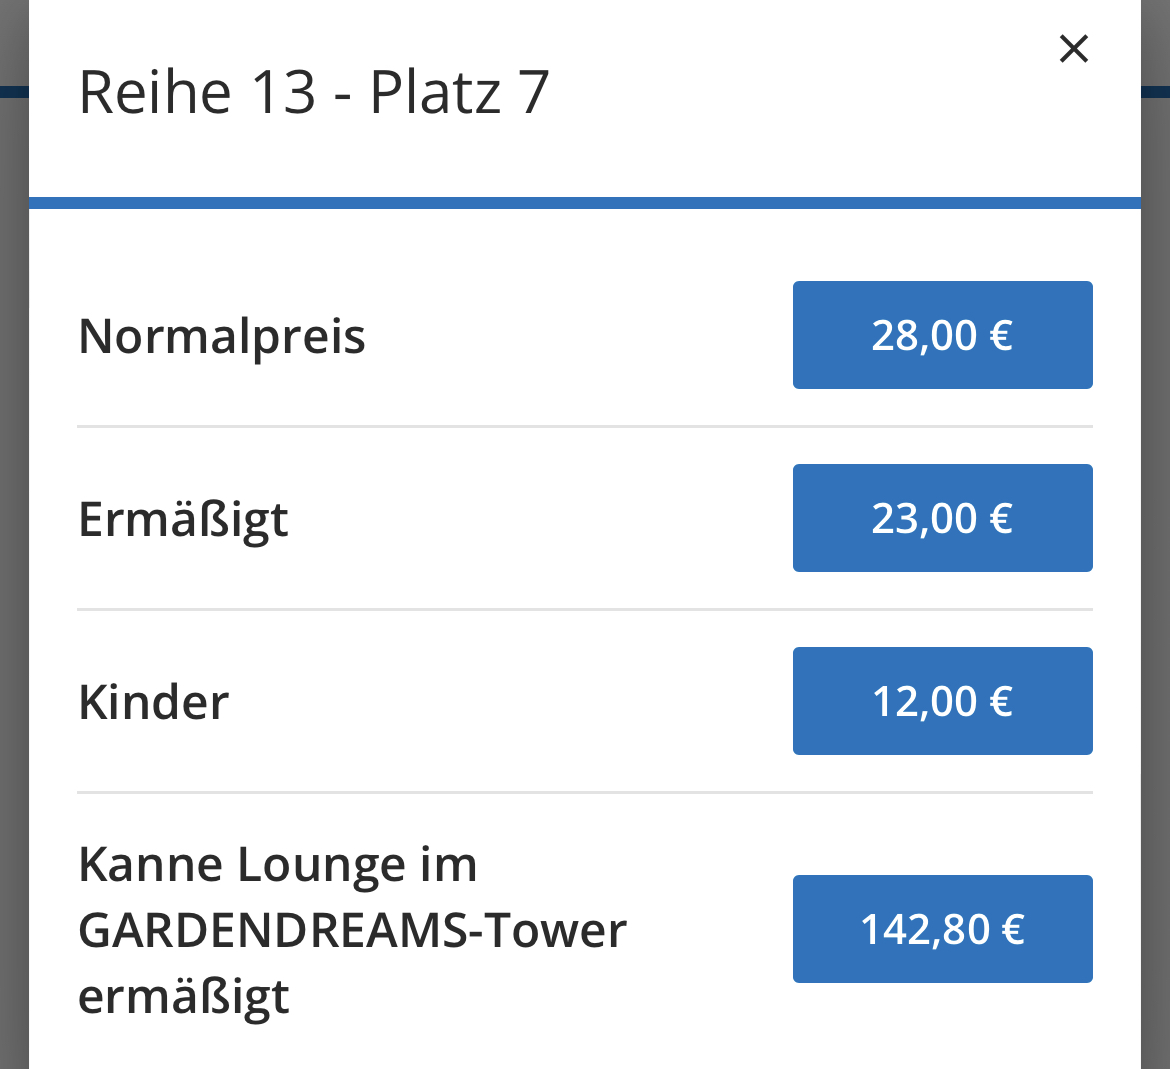Click the separator line below Kinder row

pos(585,792)
